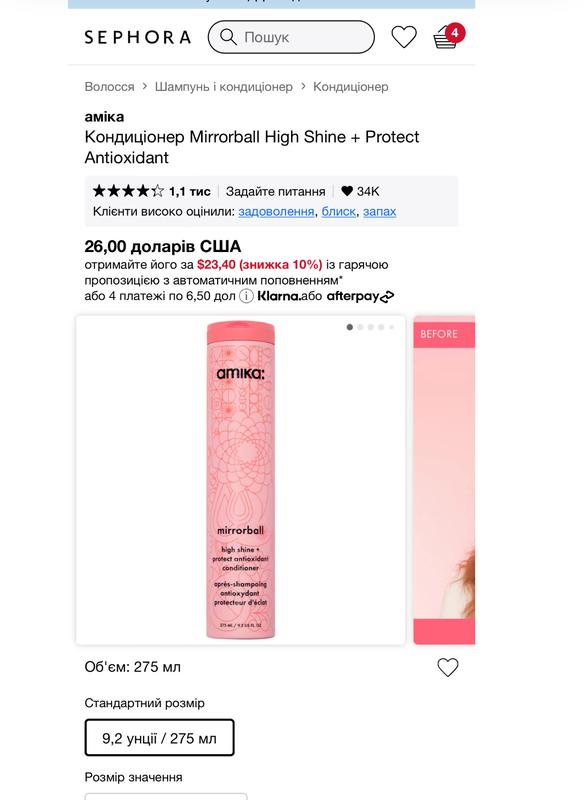Open the Кондиціонер breadcrumb category
The width and height of the screenshot is (584, 800).
pyautogui.click(x=350, y=87)
